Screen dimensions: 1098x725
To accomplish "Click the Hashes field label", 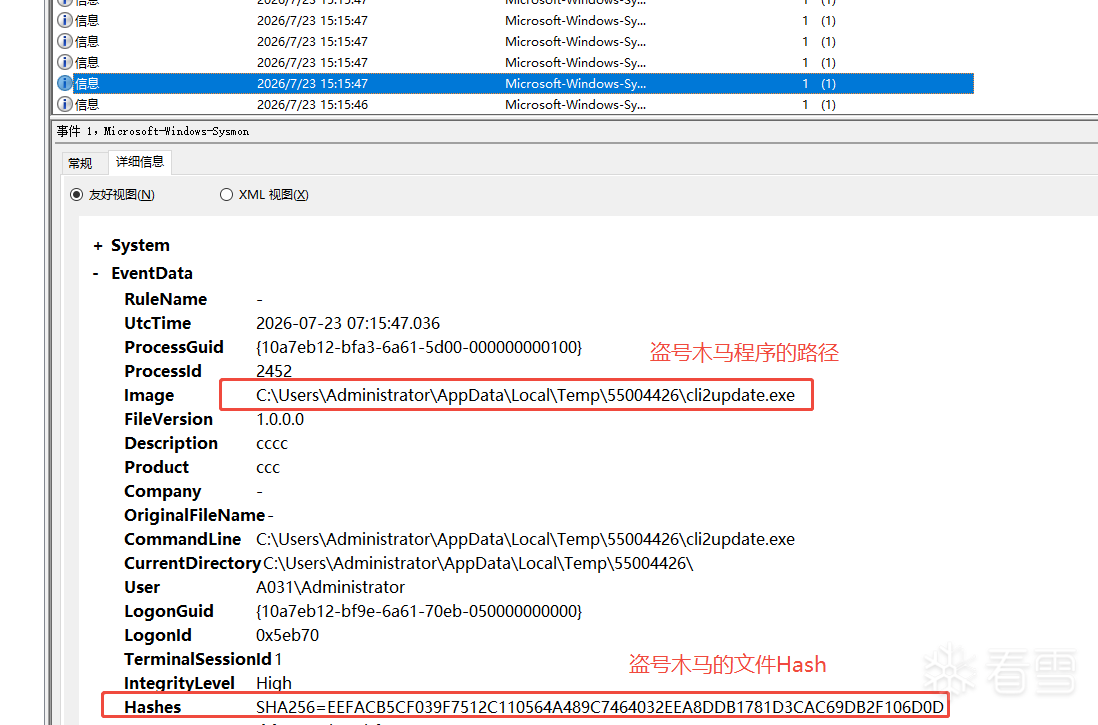I will click(x=153, y=707).
